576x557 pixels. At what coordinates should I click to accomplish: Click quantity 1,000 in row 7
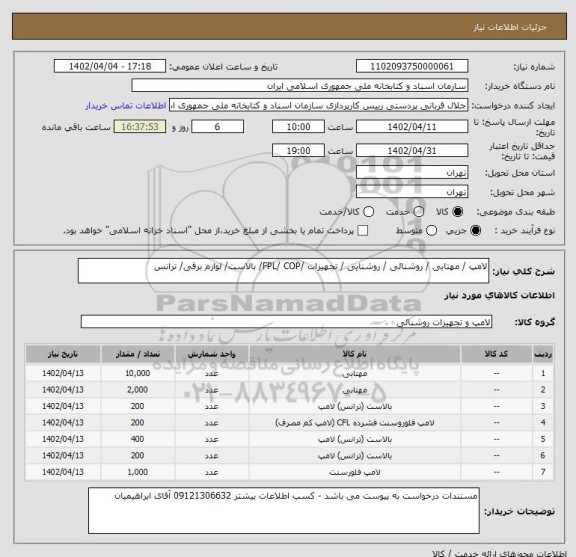pos(138,472)
